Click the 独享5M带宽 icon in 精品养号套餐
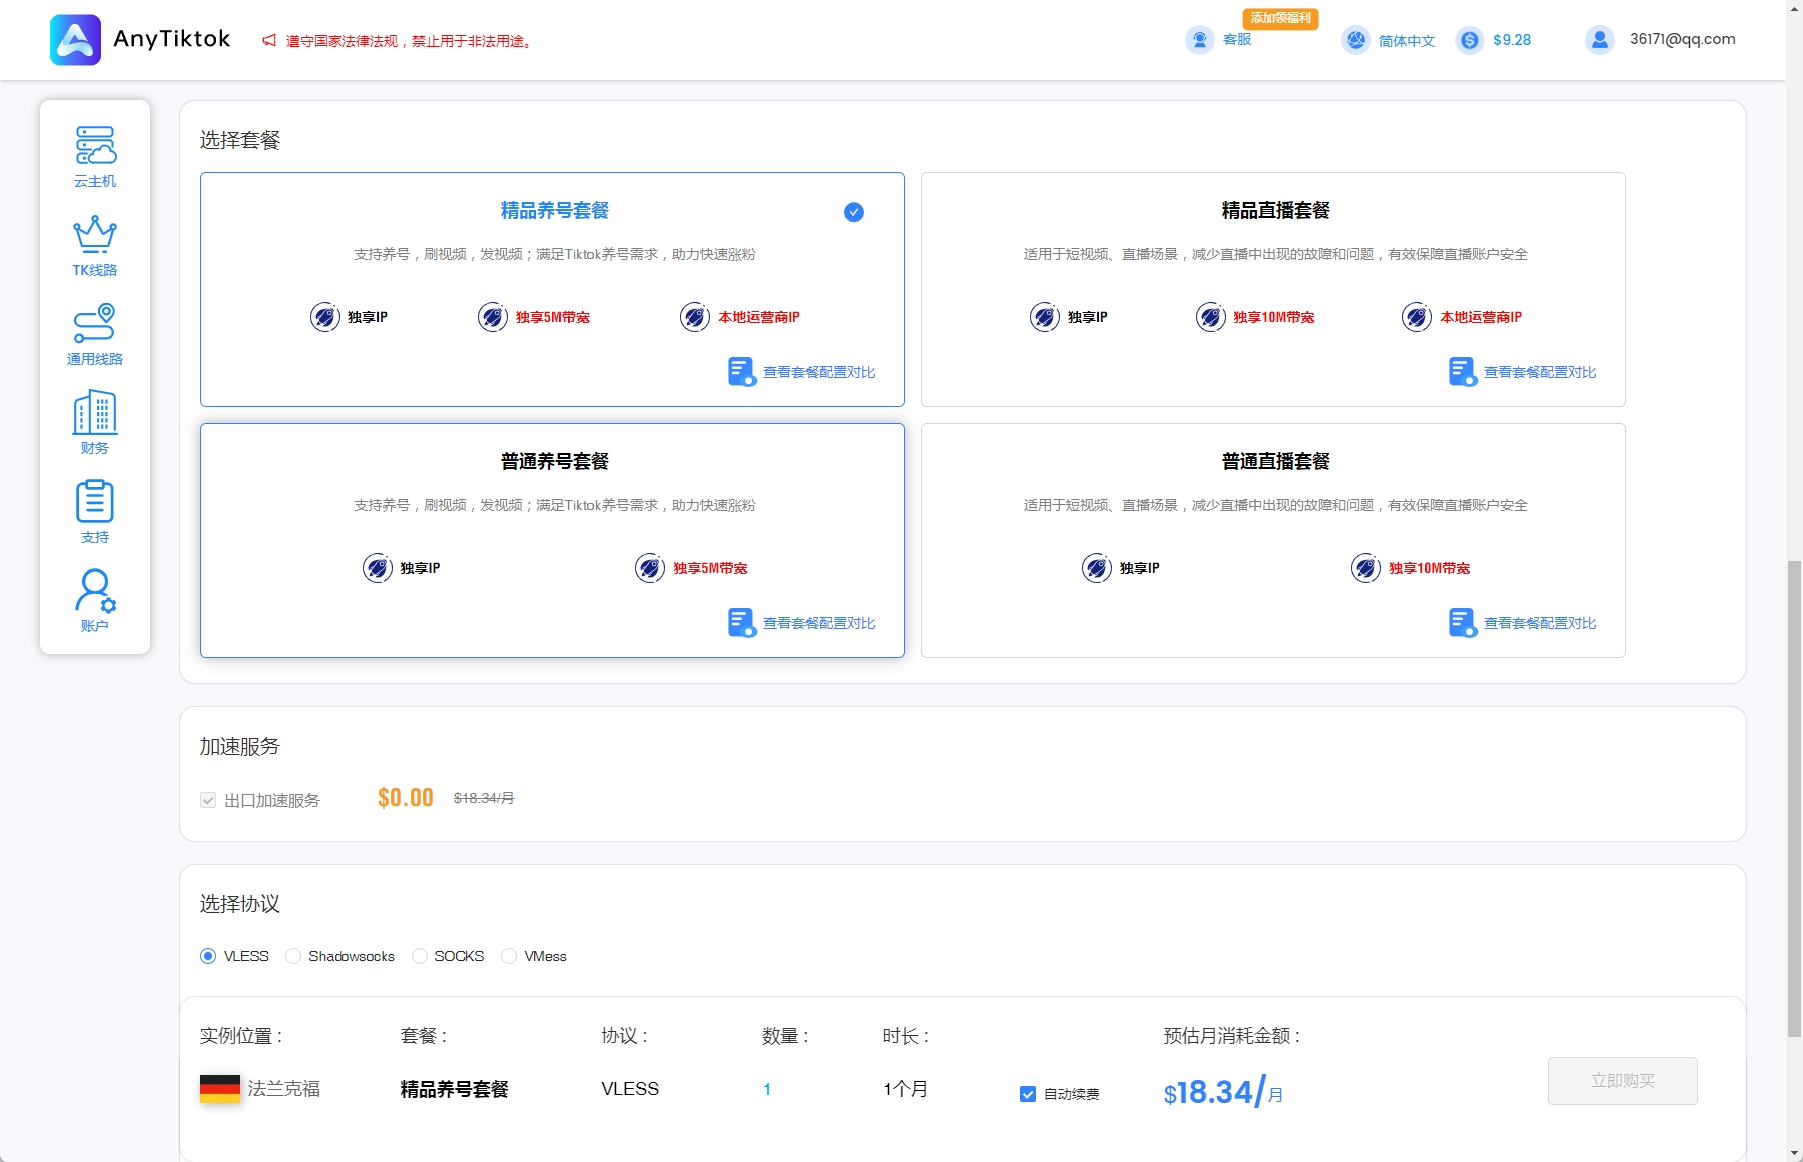This screenshot has height=1162, width=1803. (493, 317)
